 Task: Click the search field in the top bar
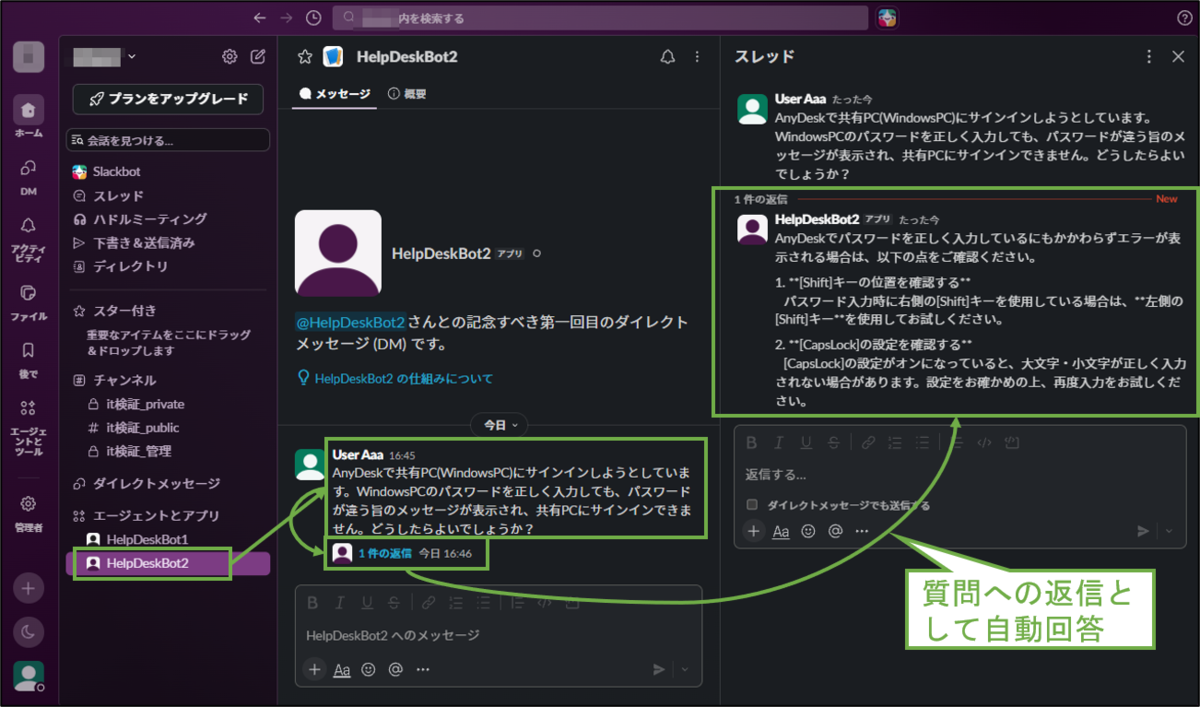(x=600, y=18)
